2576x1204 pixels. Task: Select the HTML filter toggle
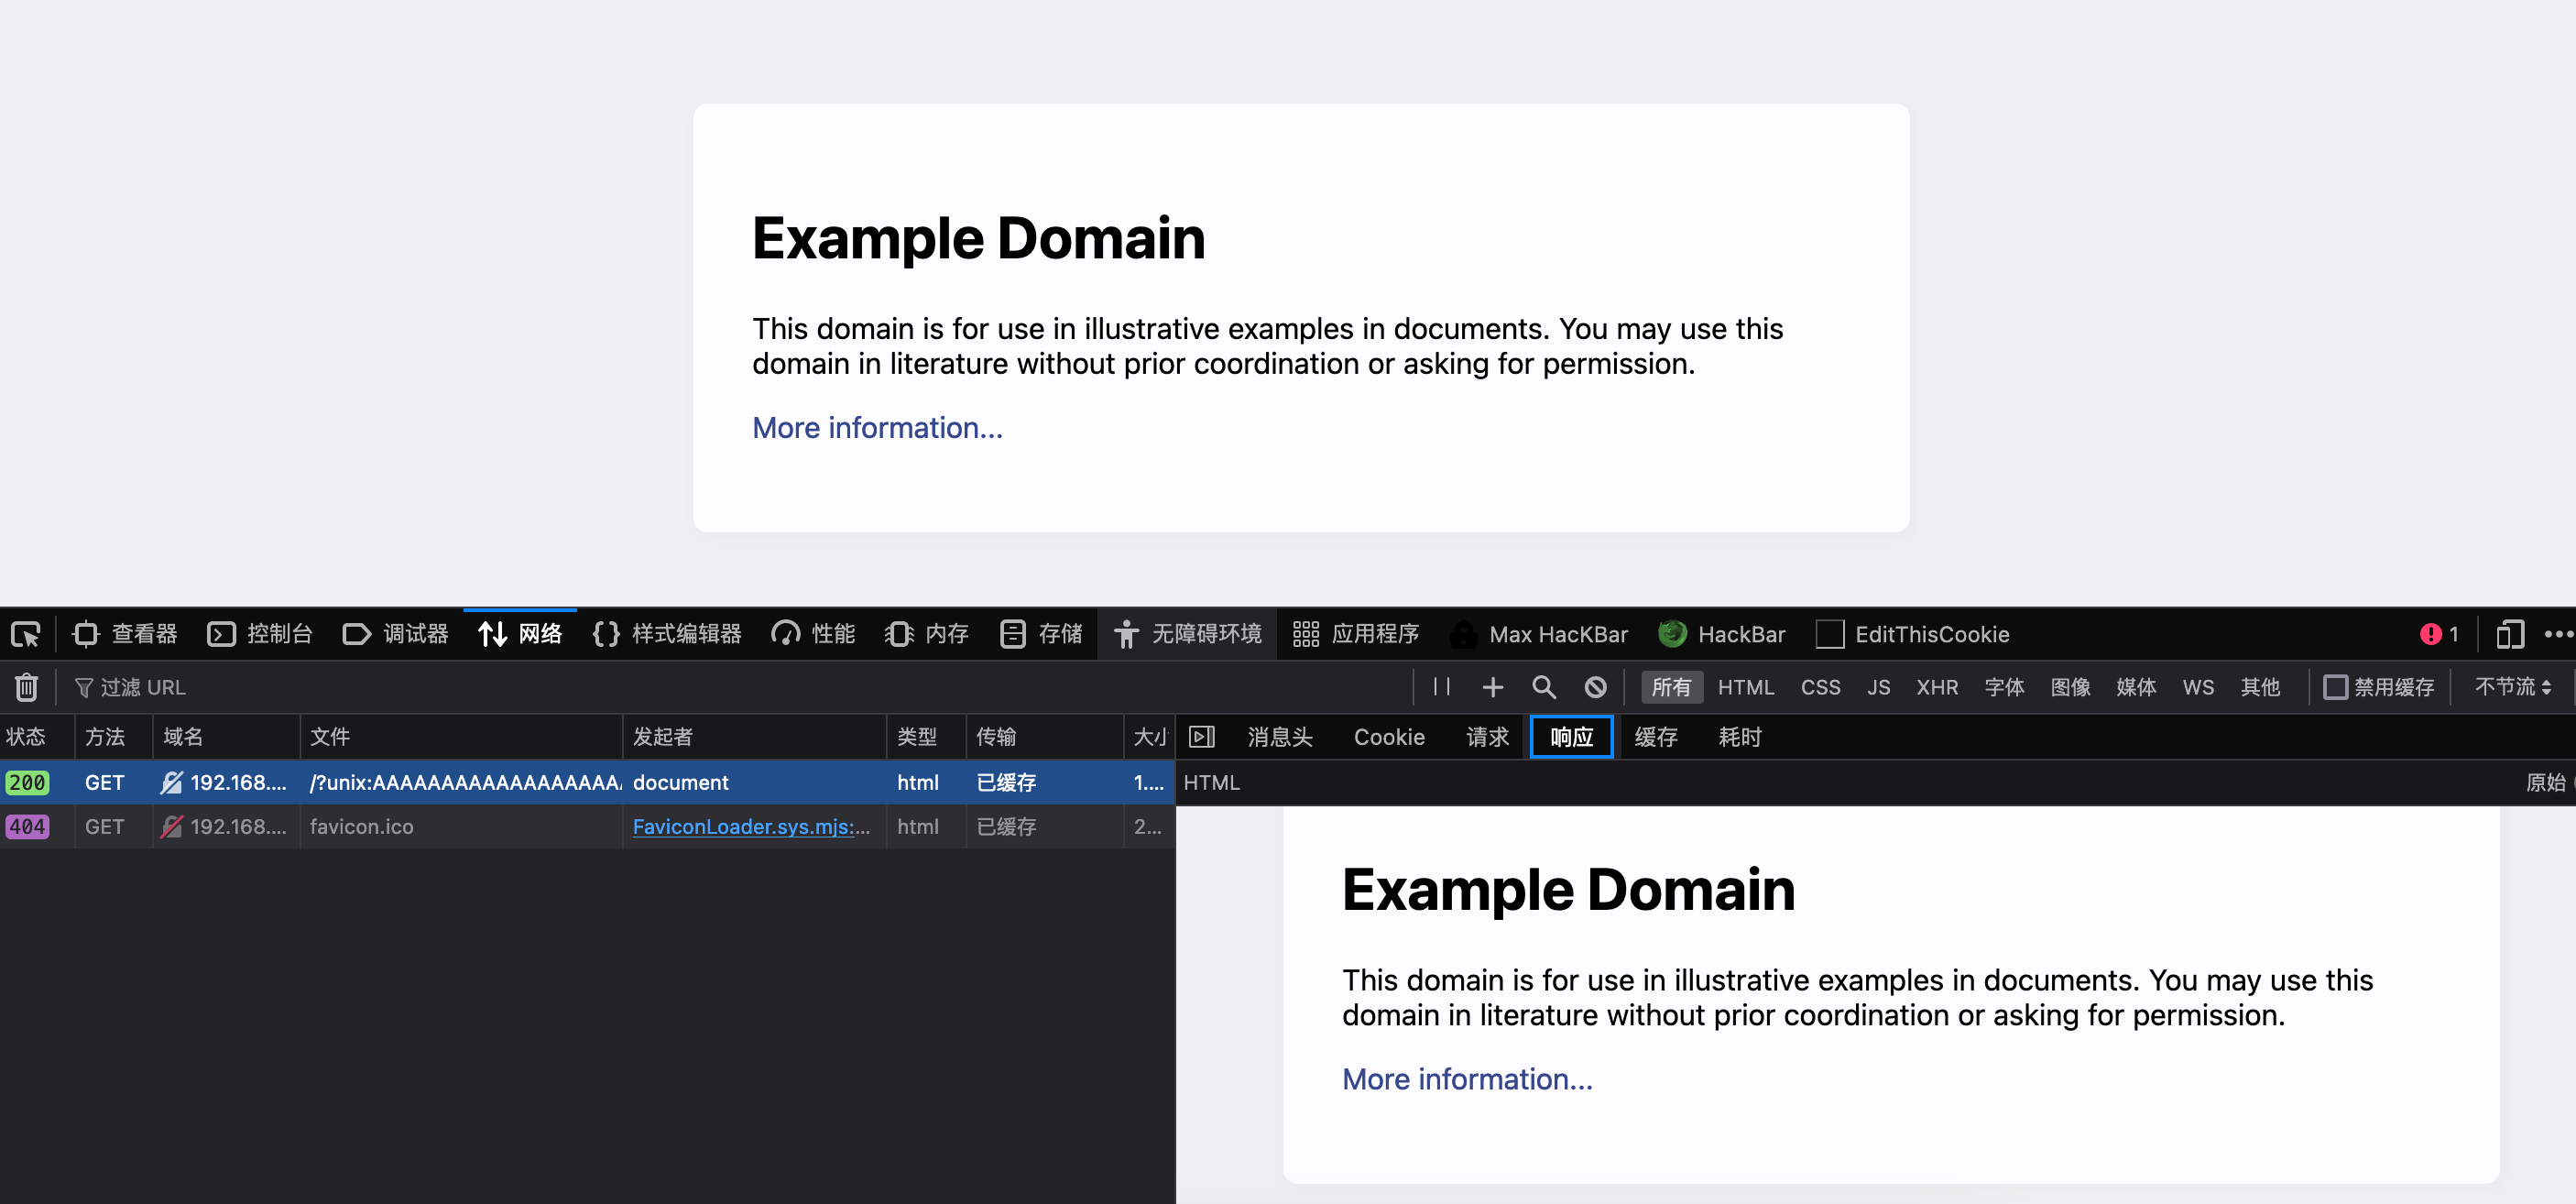[1745, 687]
